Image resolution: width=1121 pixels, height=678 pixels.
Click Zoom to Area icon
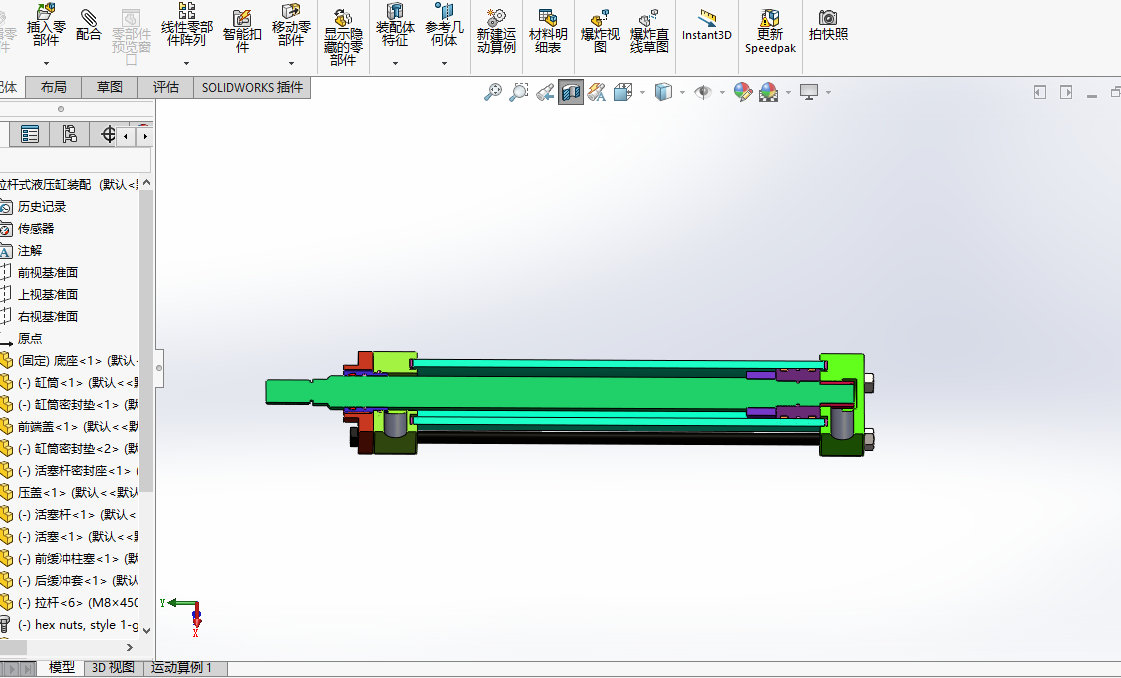pyautogui.click(x=518, y=92)
